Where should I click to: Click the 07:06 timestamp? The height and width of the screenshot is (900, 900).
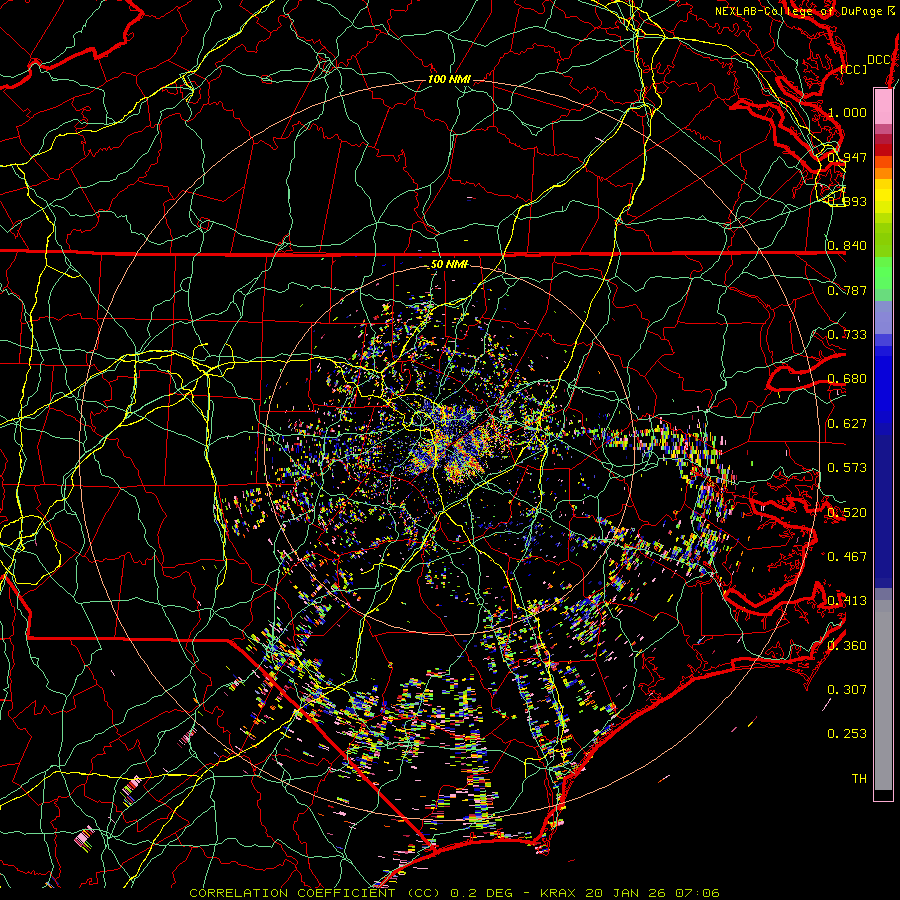coord(697,893)
